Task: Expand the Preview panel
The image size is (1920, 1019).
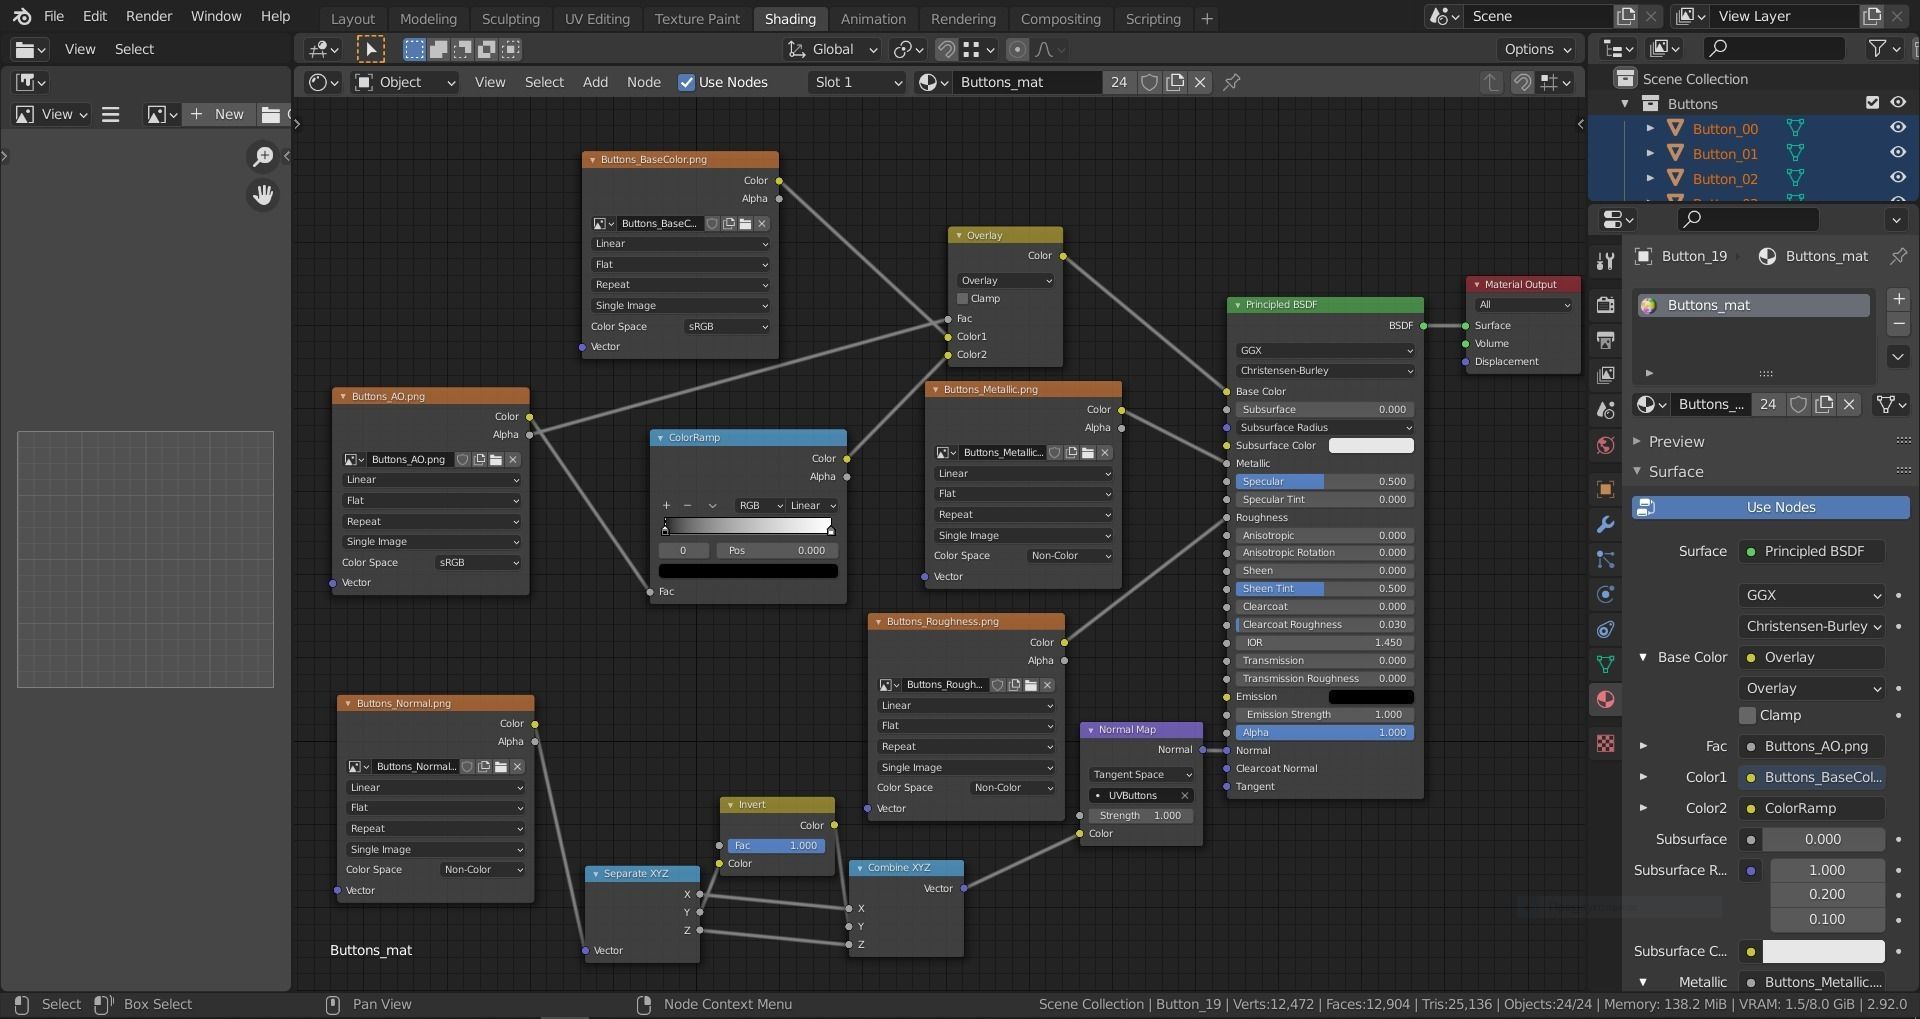Action: pos(1676,441)
